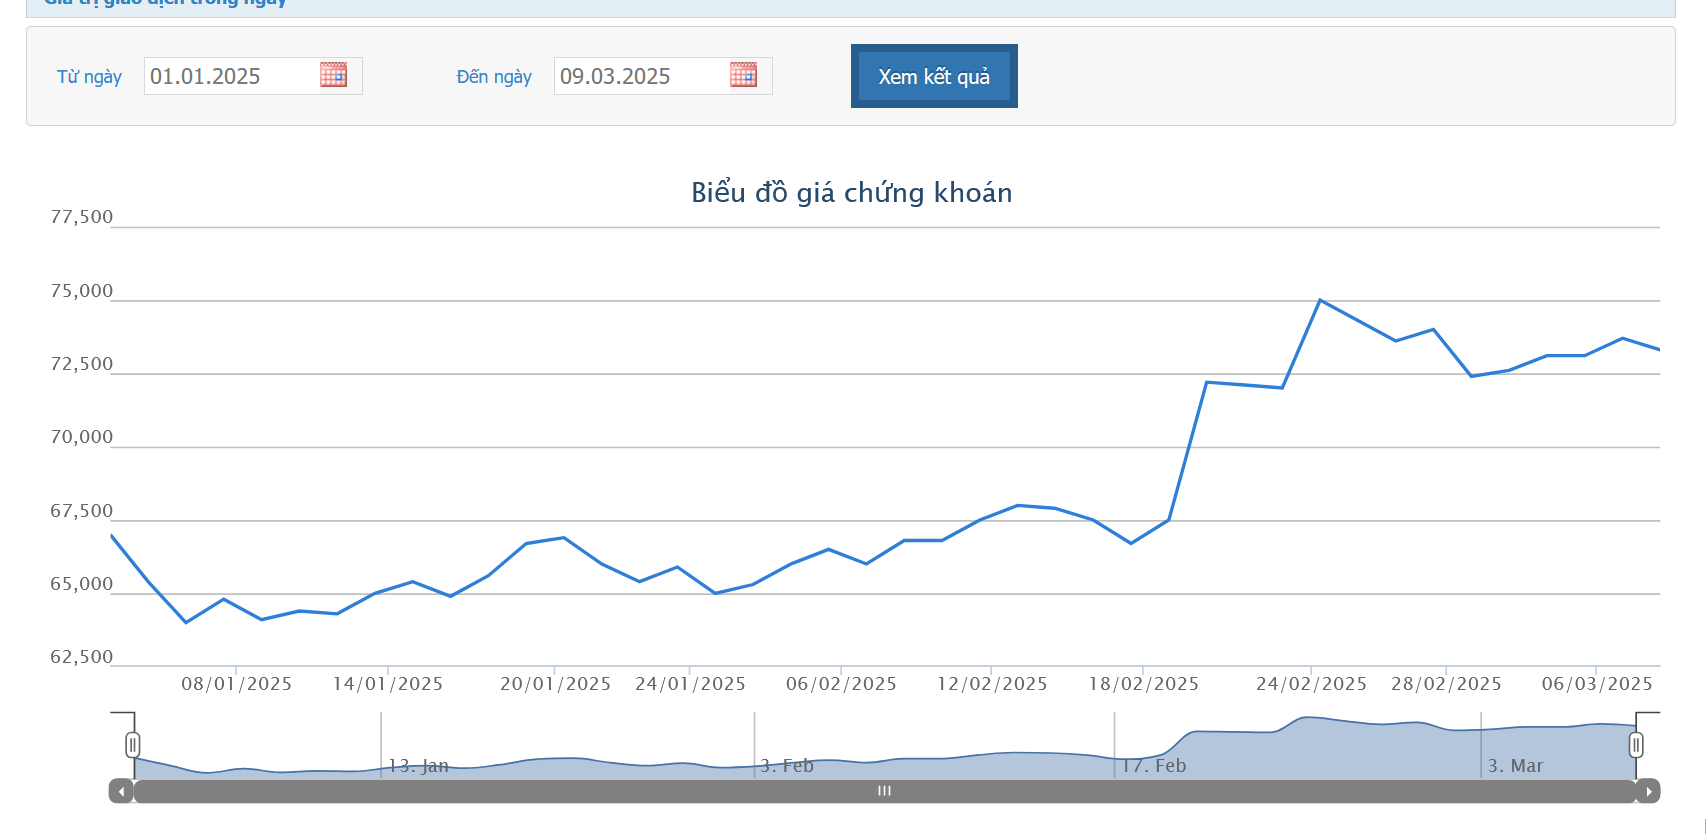Click the '3. Feb' marker in navigator
The image size is (1706, 834).
(787, 766)
